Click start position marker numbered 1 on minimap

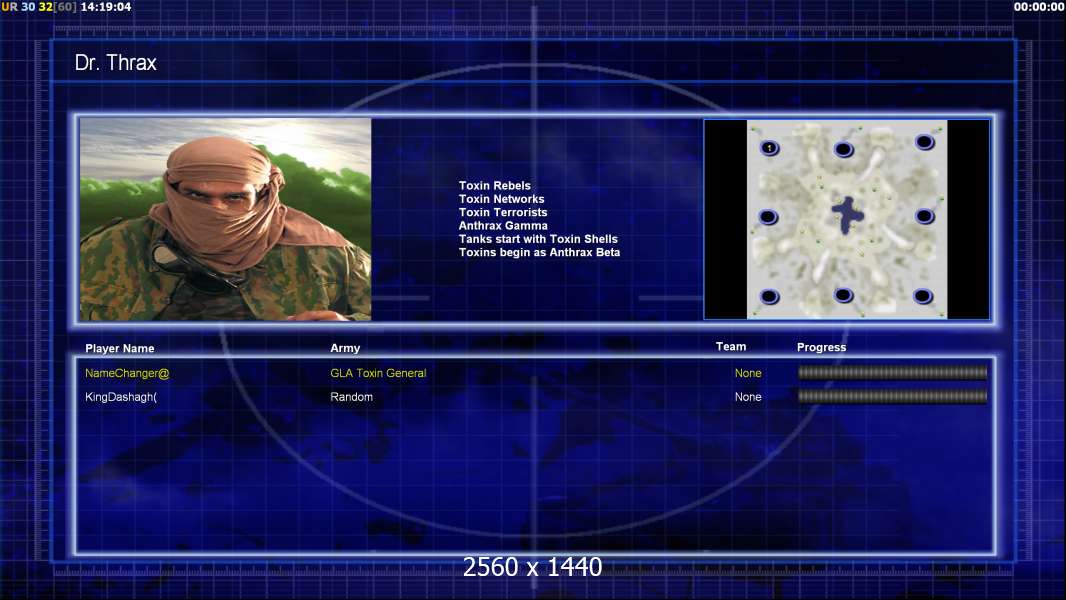click(x=769, y=147)
